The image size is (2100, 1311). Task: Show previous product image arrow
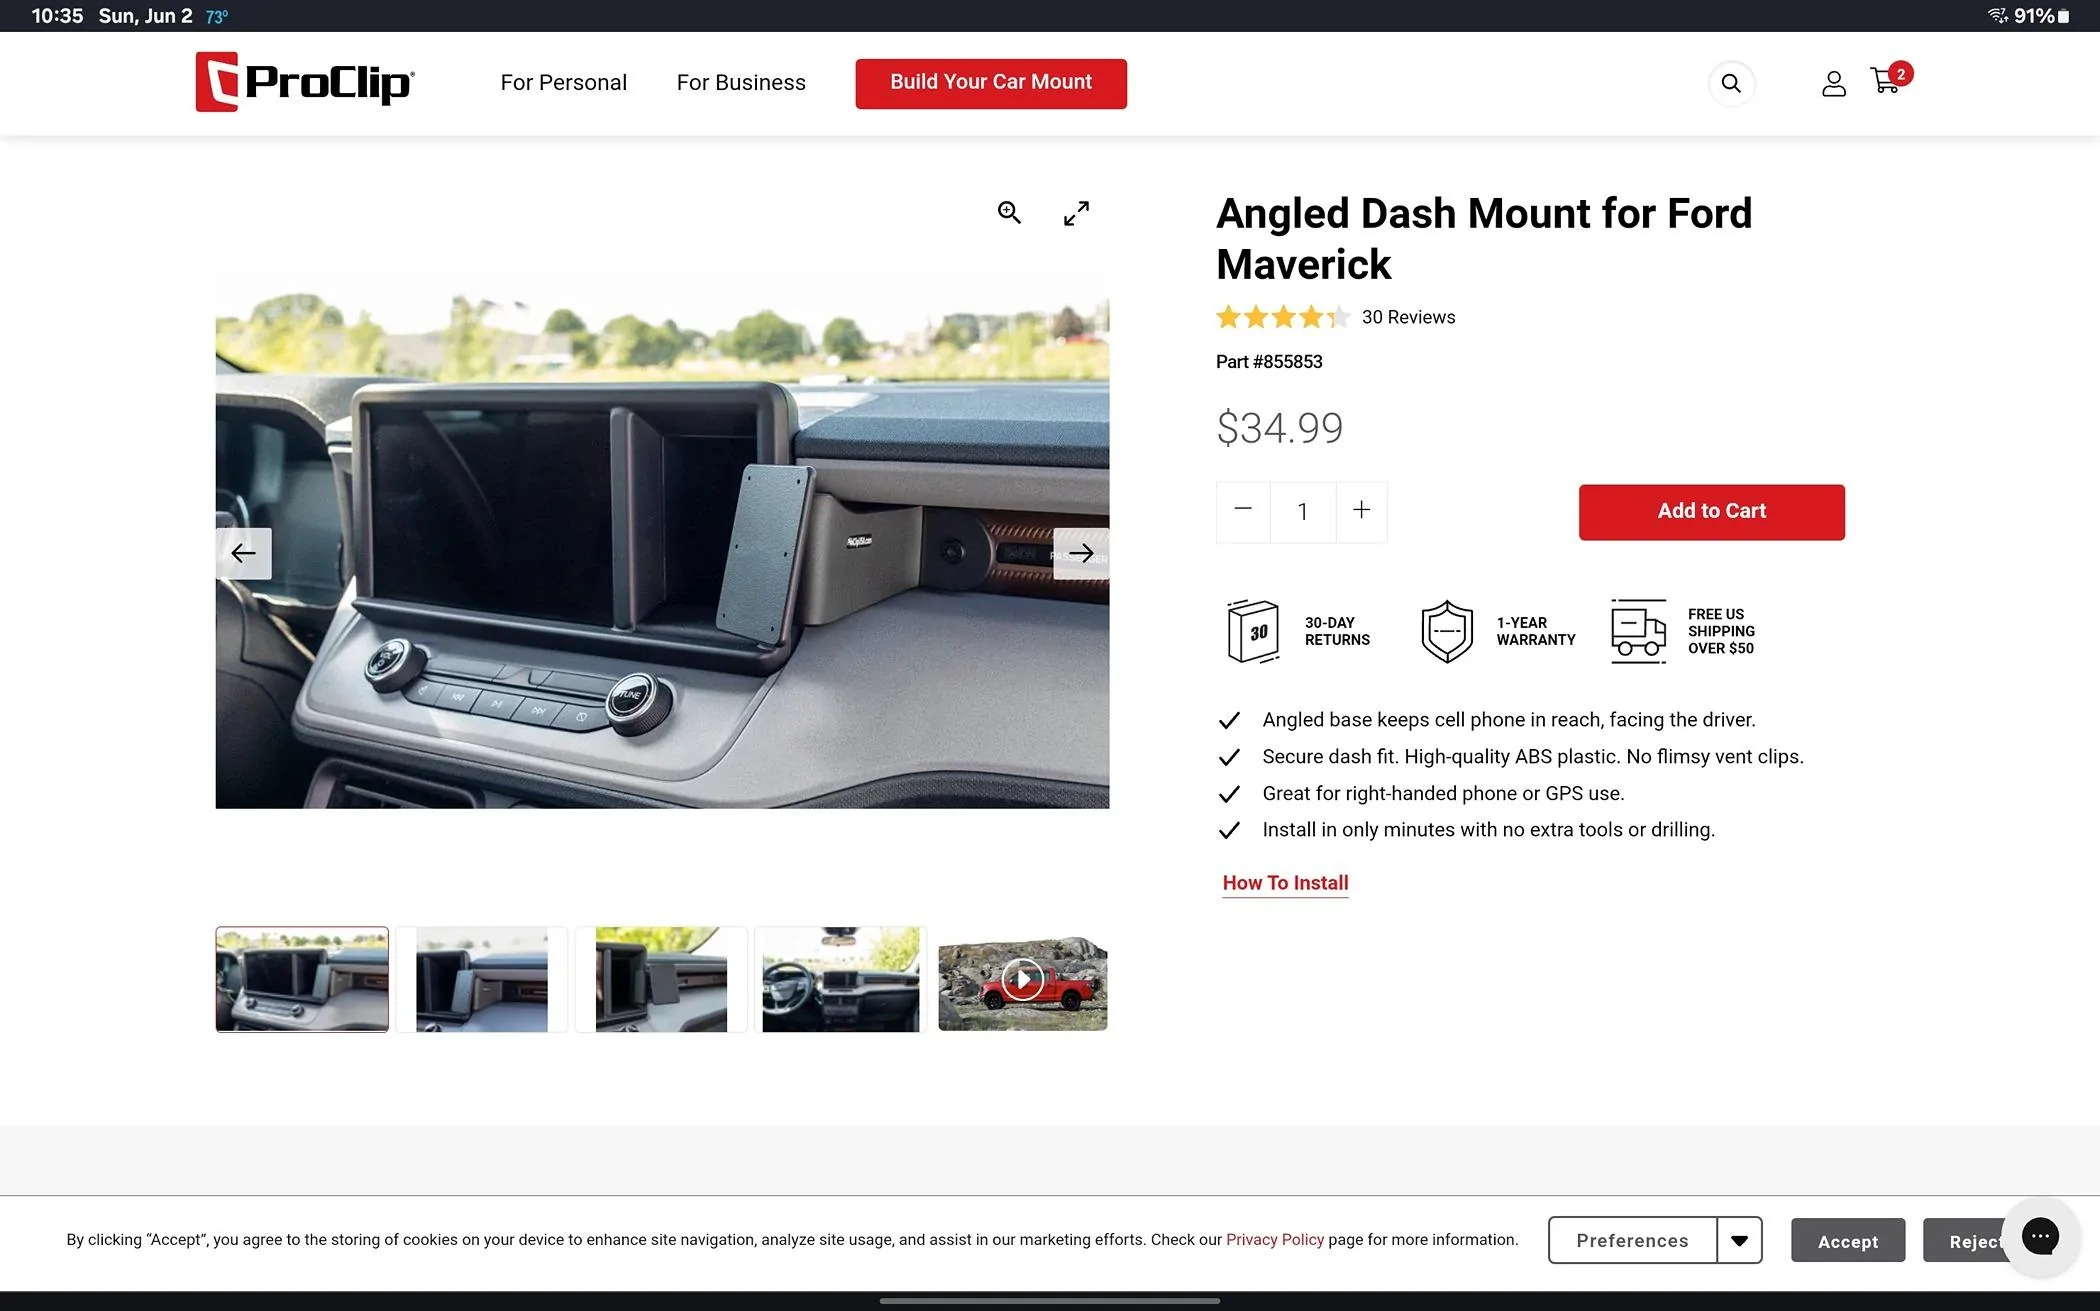[x=243, y=553]
